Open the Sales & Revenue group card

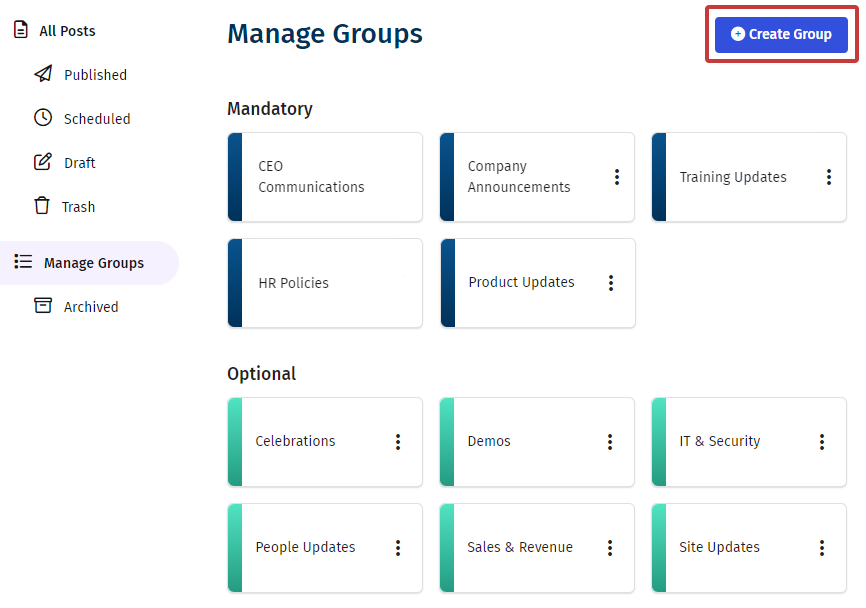[x=520, y=547]
